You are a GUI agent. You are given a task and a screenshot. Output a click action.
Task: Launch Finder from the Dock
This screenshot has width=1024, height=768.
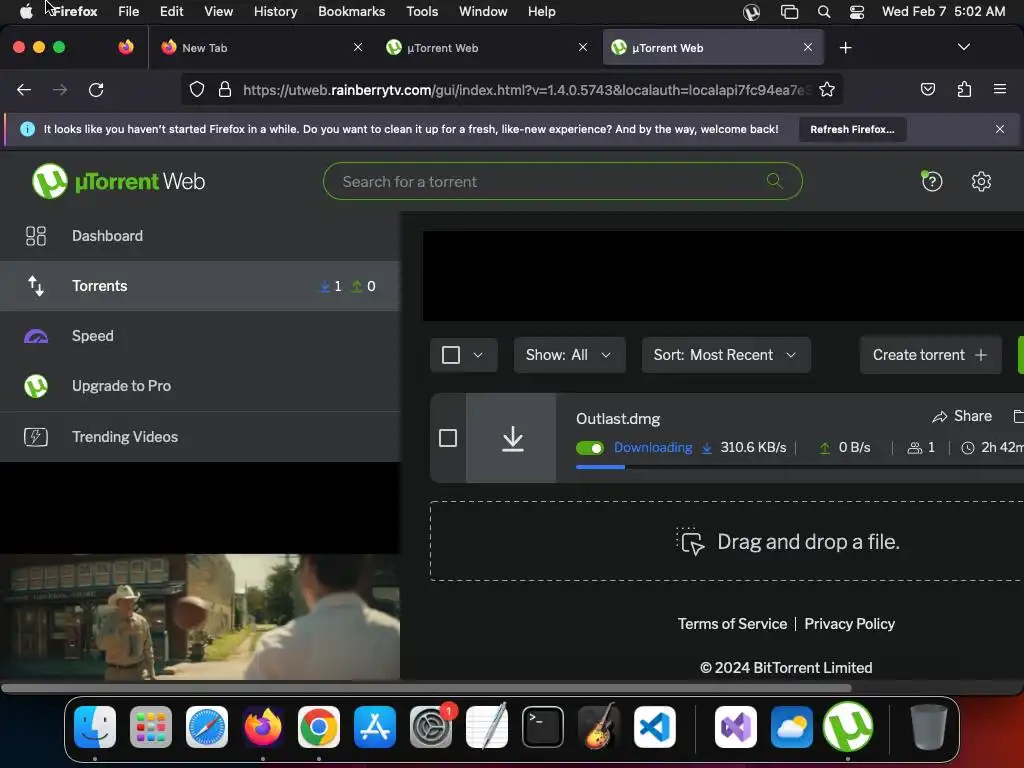coord(95,727)
